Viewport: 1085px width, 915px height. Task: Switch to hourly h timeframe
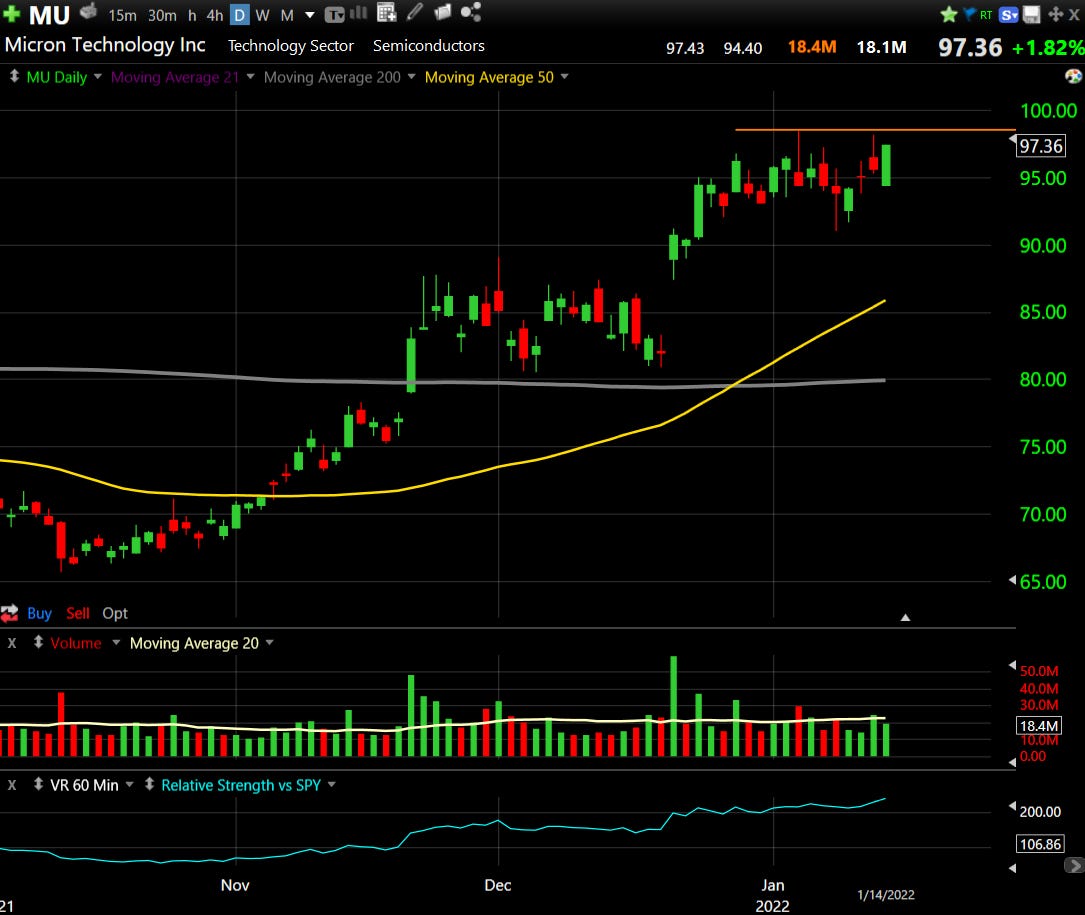[x=192, y=15]
